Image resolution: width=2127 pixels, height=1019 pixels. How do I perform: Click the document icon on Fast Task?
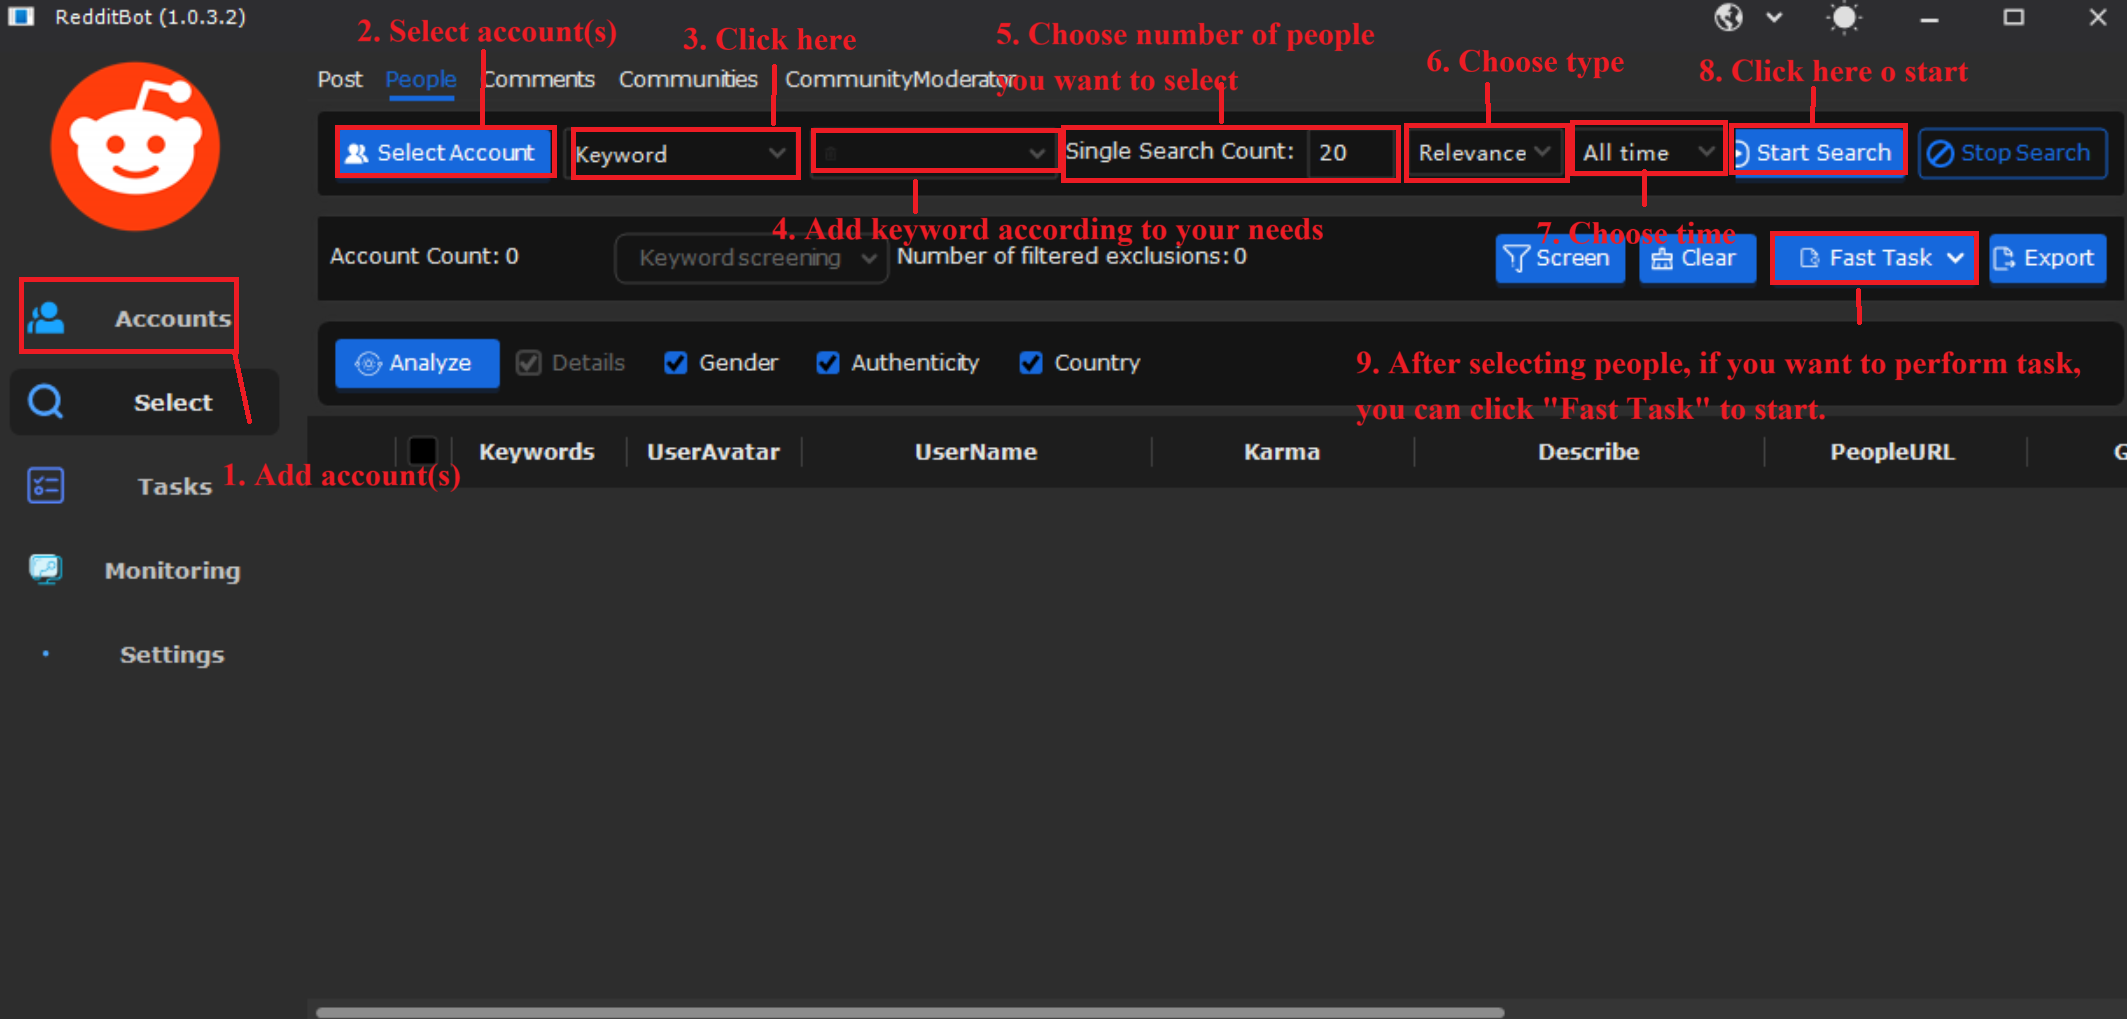(x=1809, y=259)
